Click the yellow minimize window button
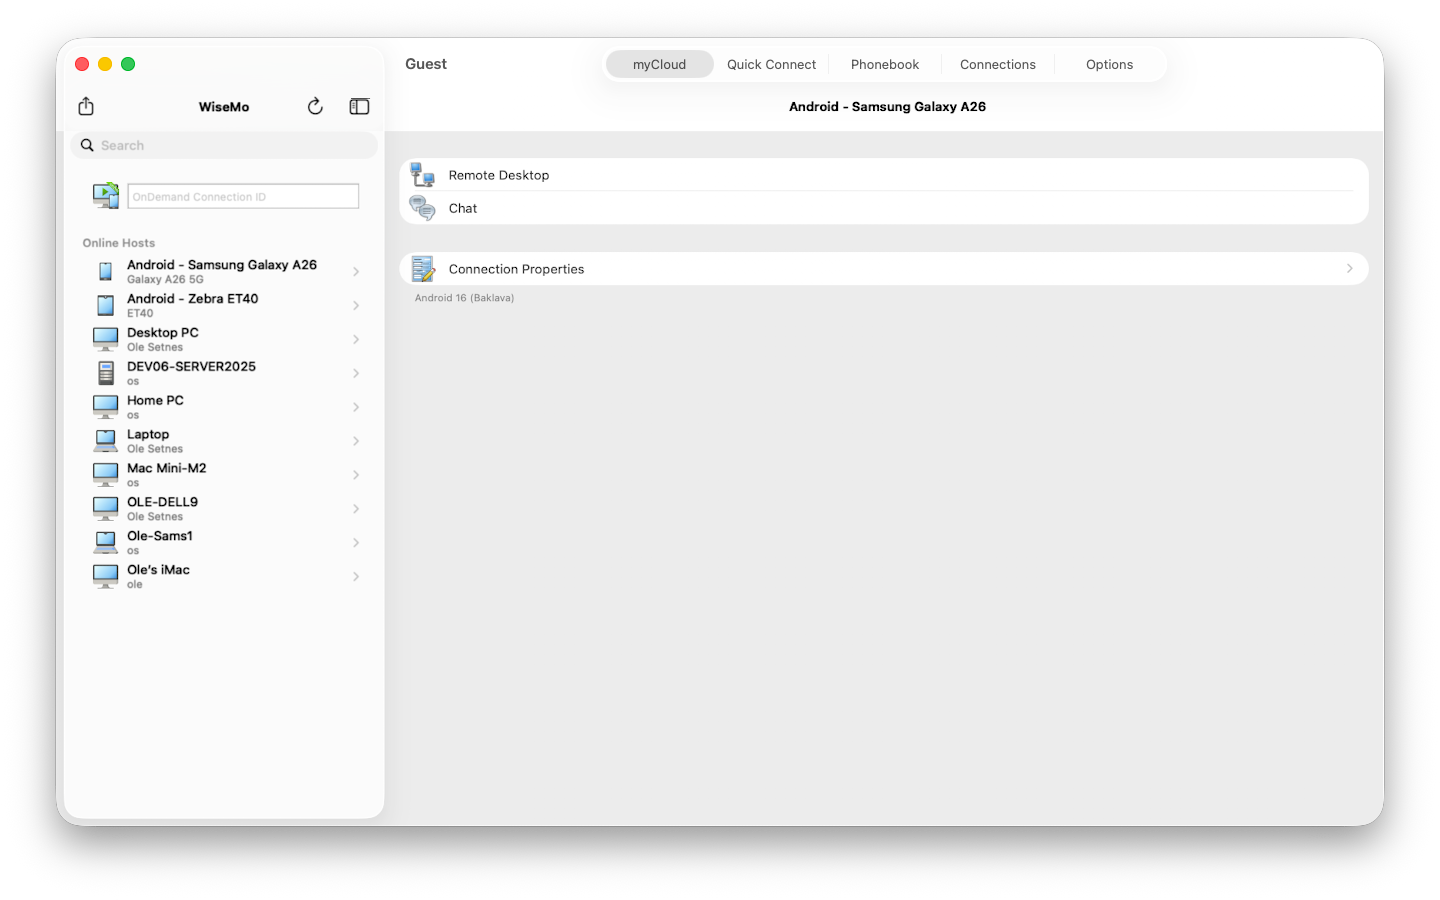The height and width of the screenshot is (900, 1440). 105,64
